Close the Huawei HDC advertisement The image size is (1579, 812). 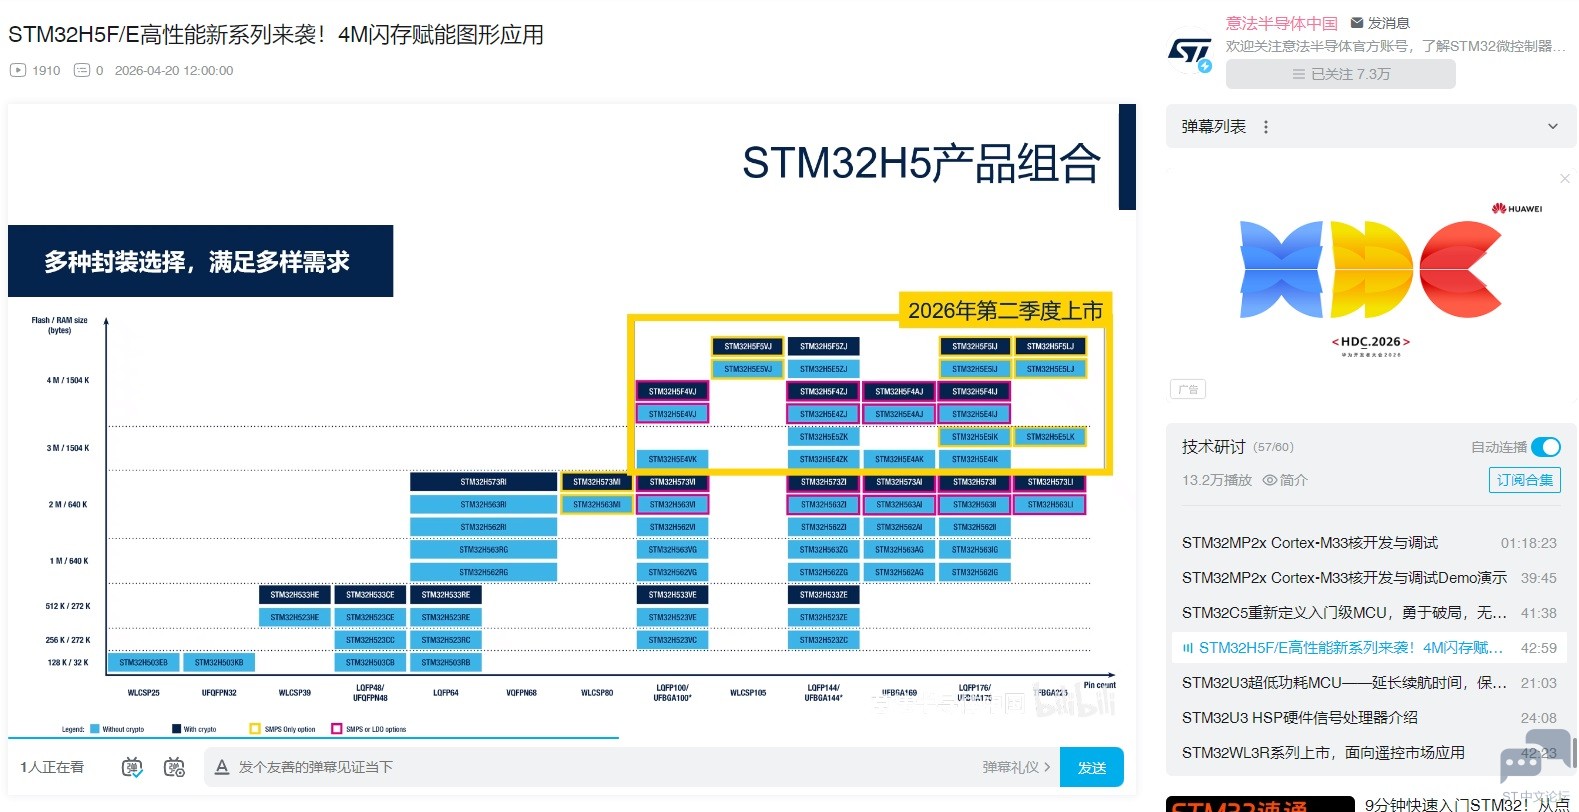[x=1565, y=178]
